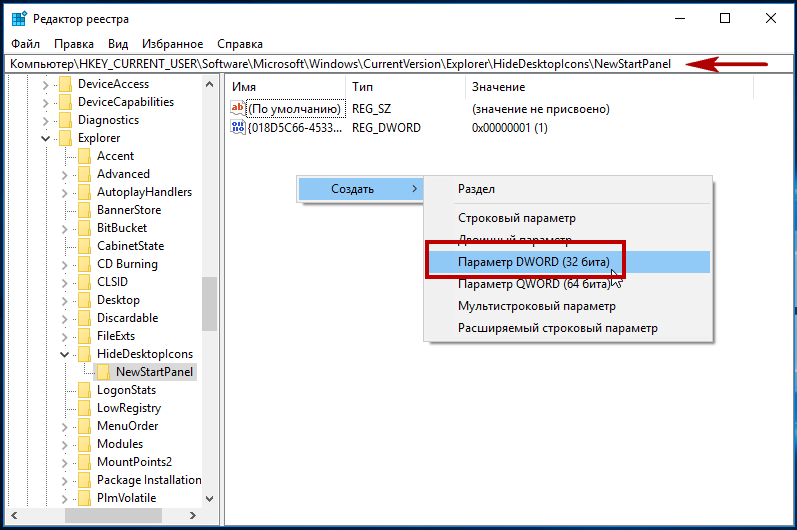Expand the Package Installation tree node
Image resolution: width=797 pixels, height=530 pixels.
[64, 481]
